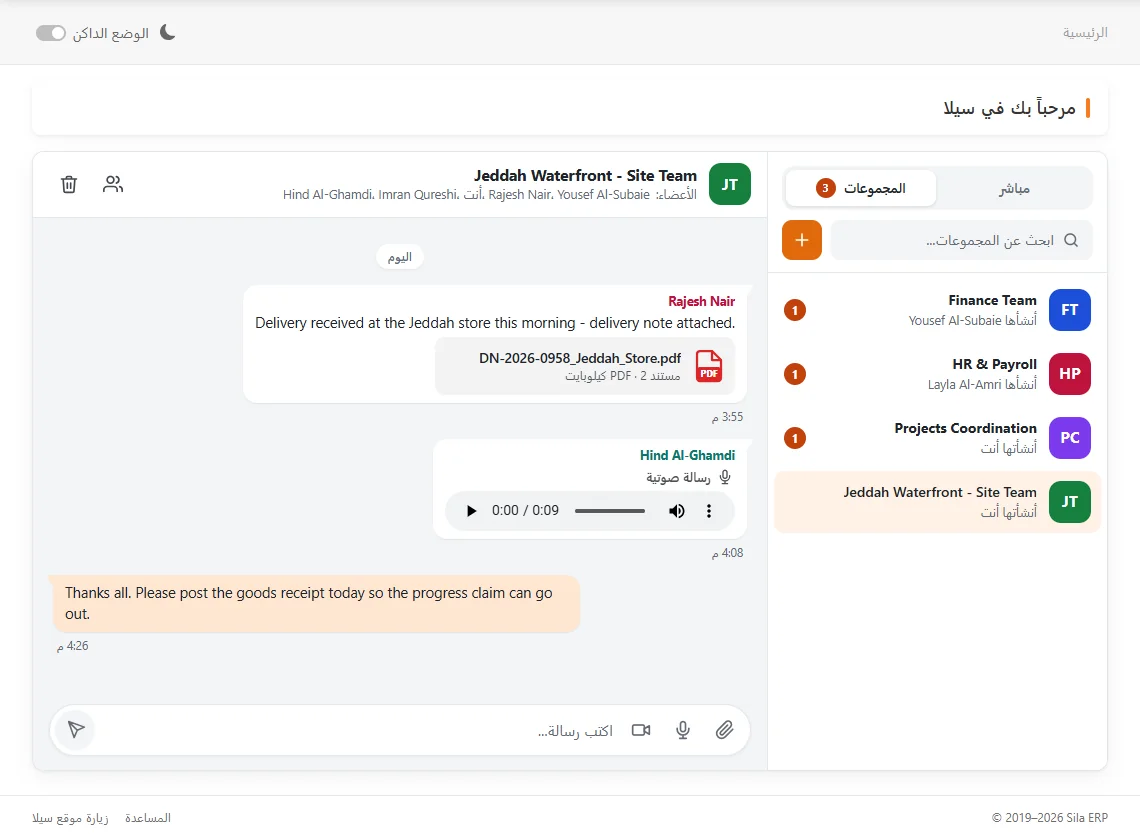Click the video camera icon in composer
This screenshot has width=1140, height=840.
coord(641,729)
